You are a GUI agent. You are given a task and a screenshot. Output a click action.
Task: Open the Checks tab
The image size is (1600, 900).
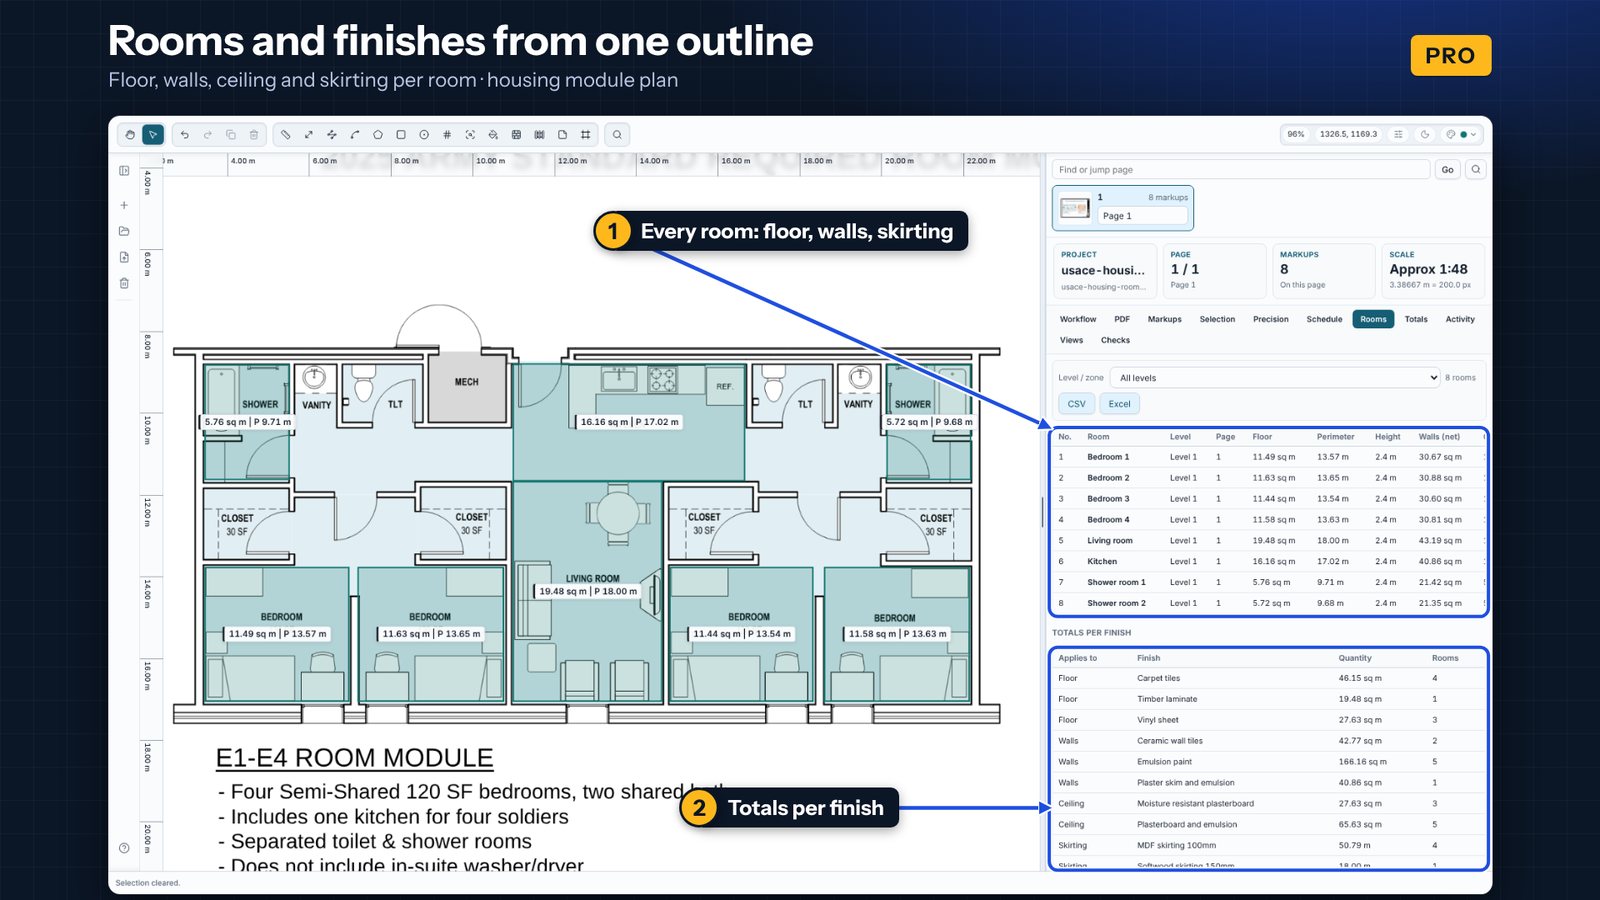coord(1115,340)
